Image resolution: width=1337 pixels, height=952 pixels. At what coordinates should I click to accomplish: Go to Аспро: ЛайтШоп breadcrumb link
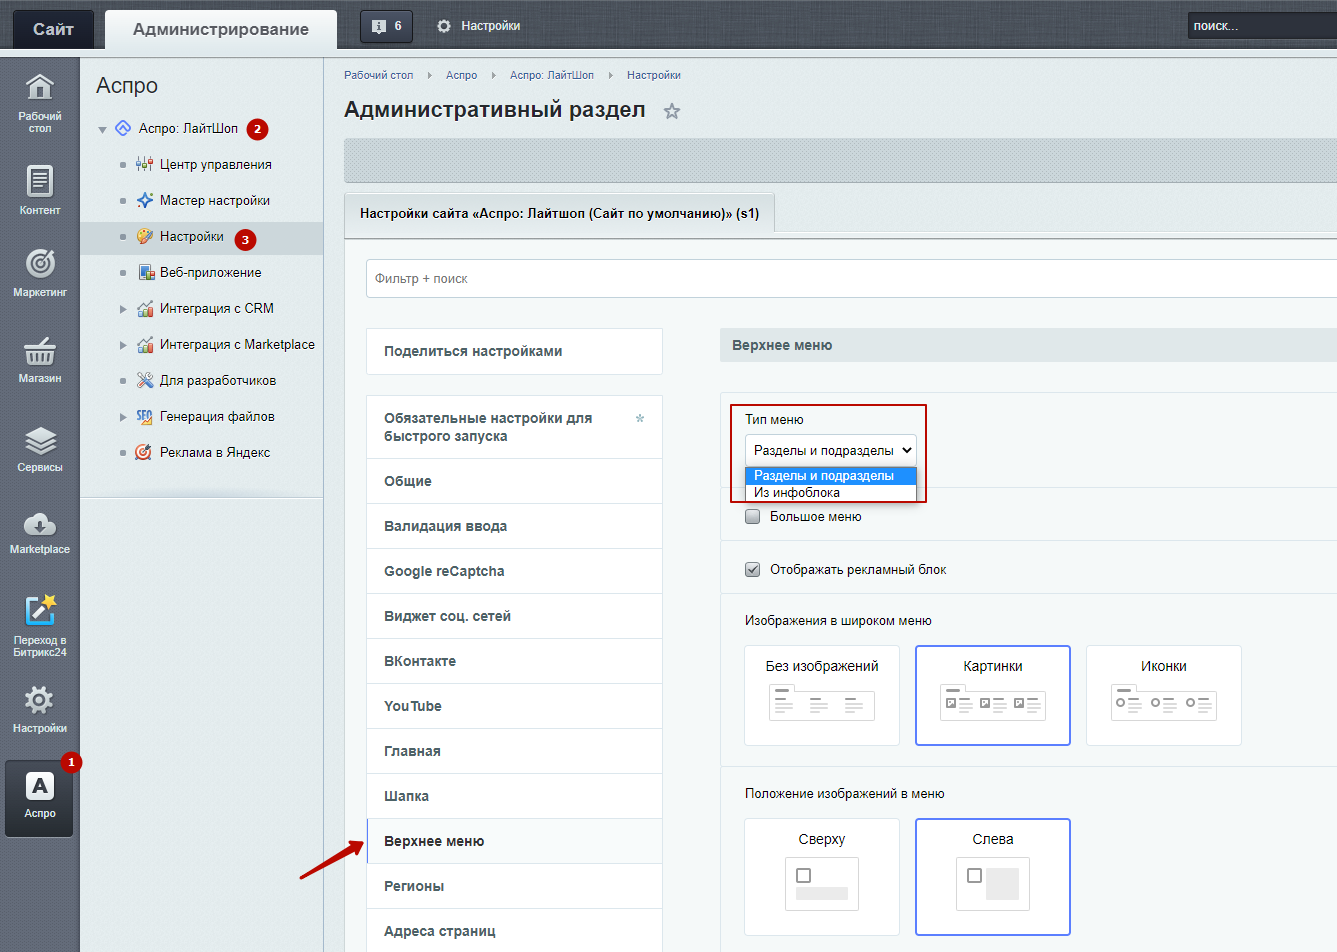552,75
